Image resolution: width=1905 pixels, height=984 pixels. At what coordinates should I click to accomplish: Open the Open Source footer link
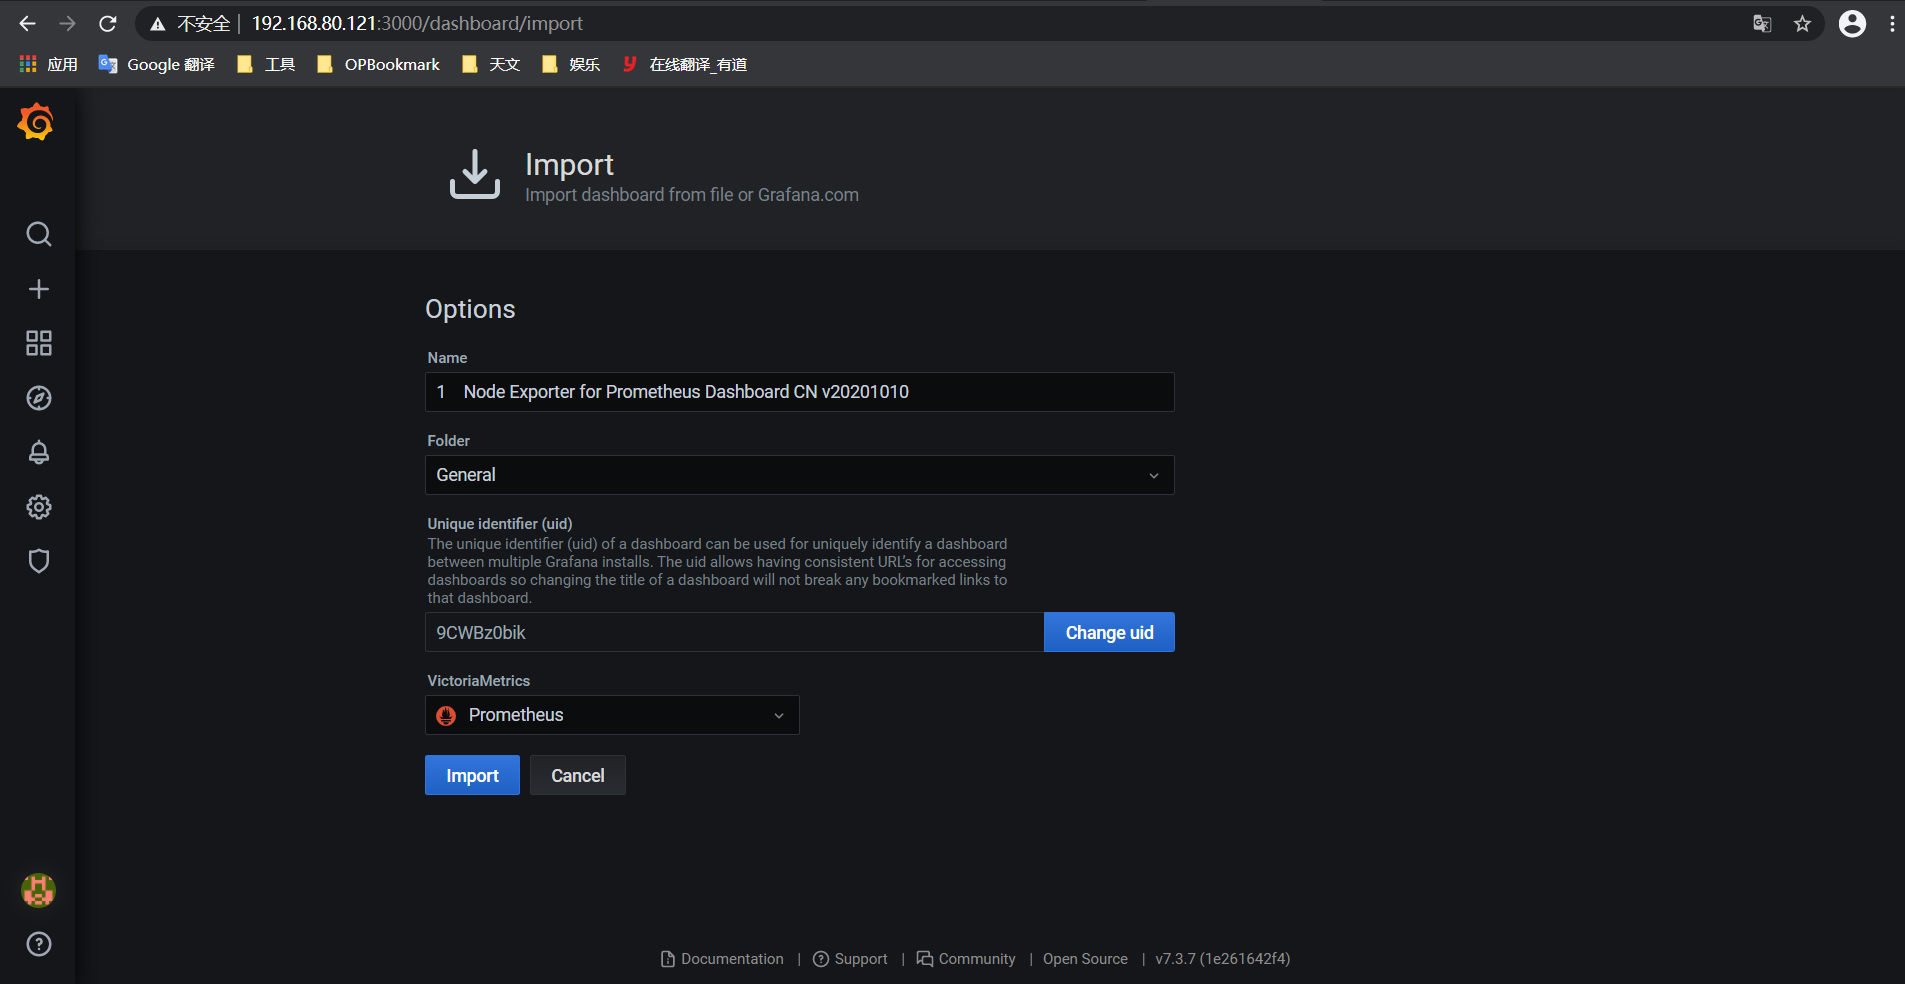point(1085,959)
